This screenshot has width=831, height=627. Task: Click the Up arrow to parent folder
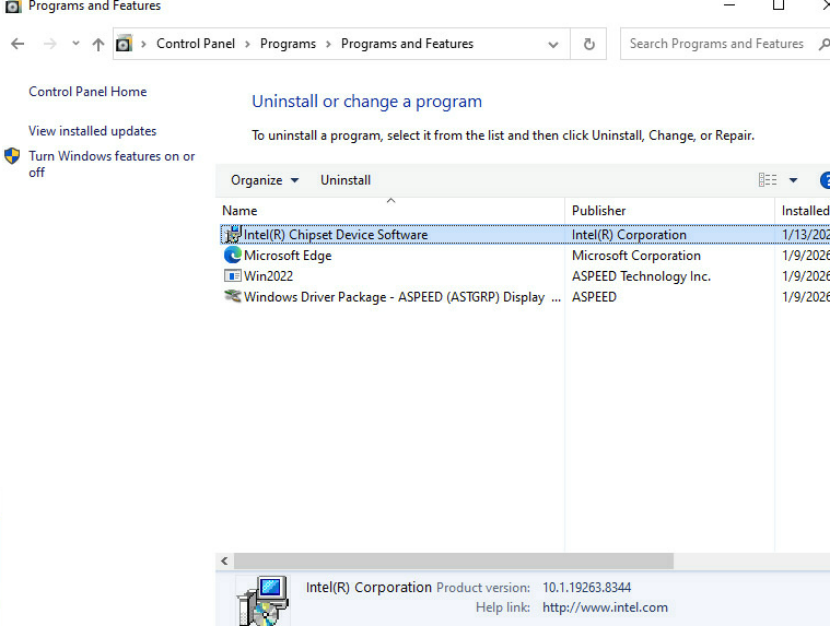click(x=98, y=44)
